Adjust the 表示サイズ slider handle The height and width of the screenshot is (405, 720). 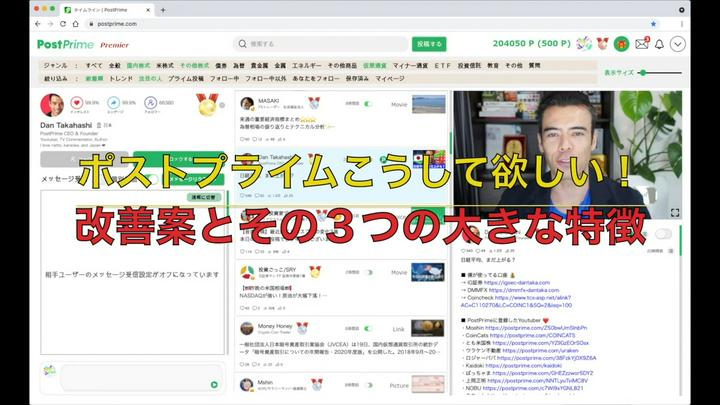643,73
